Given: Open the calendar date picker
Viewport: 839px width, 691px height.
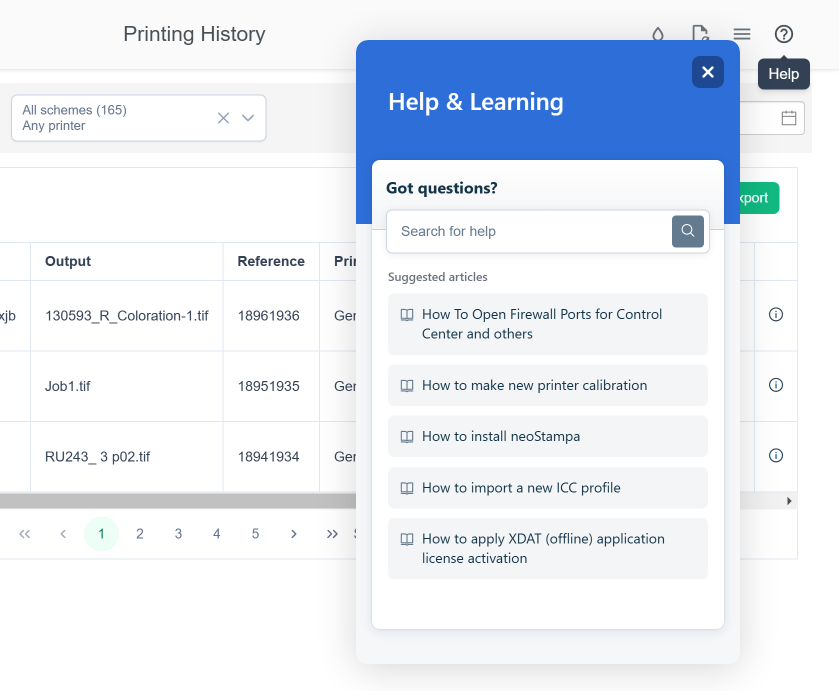Looking at the screenshot, I should coord(788,118).
